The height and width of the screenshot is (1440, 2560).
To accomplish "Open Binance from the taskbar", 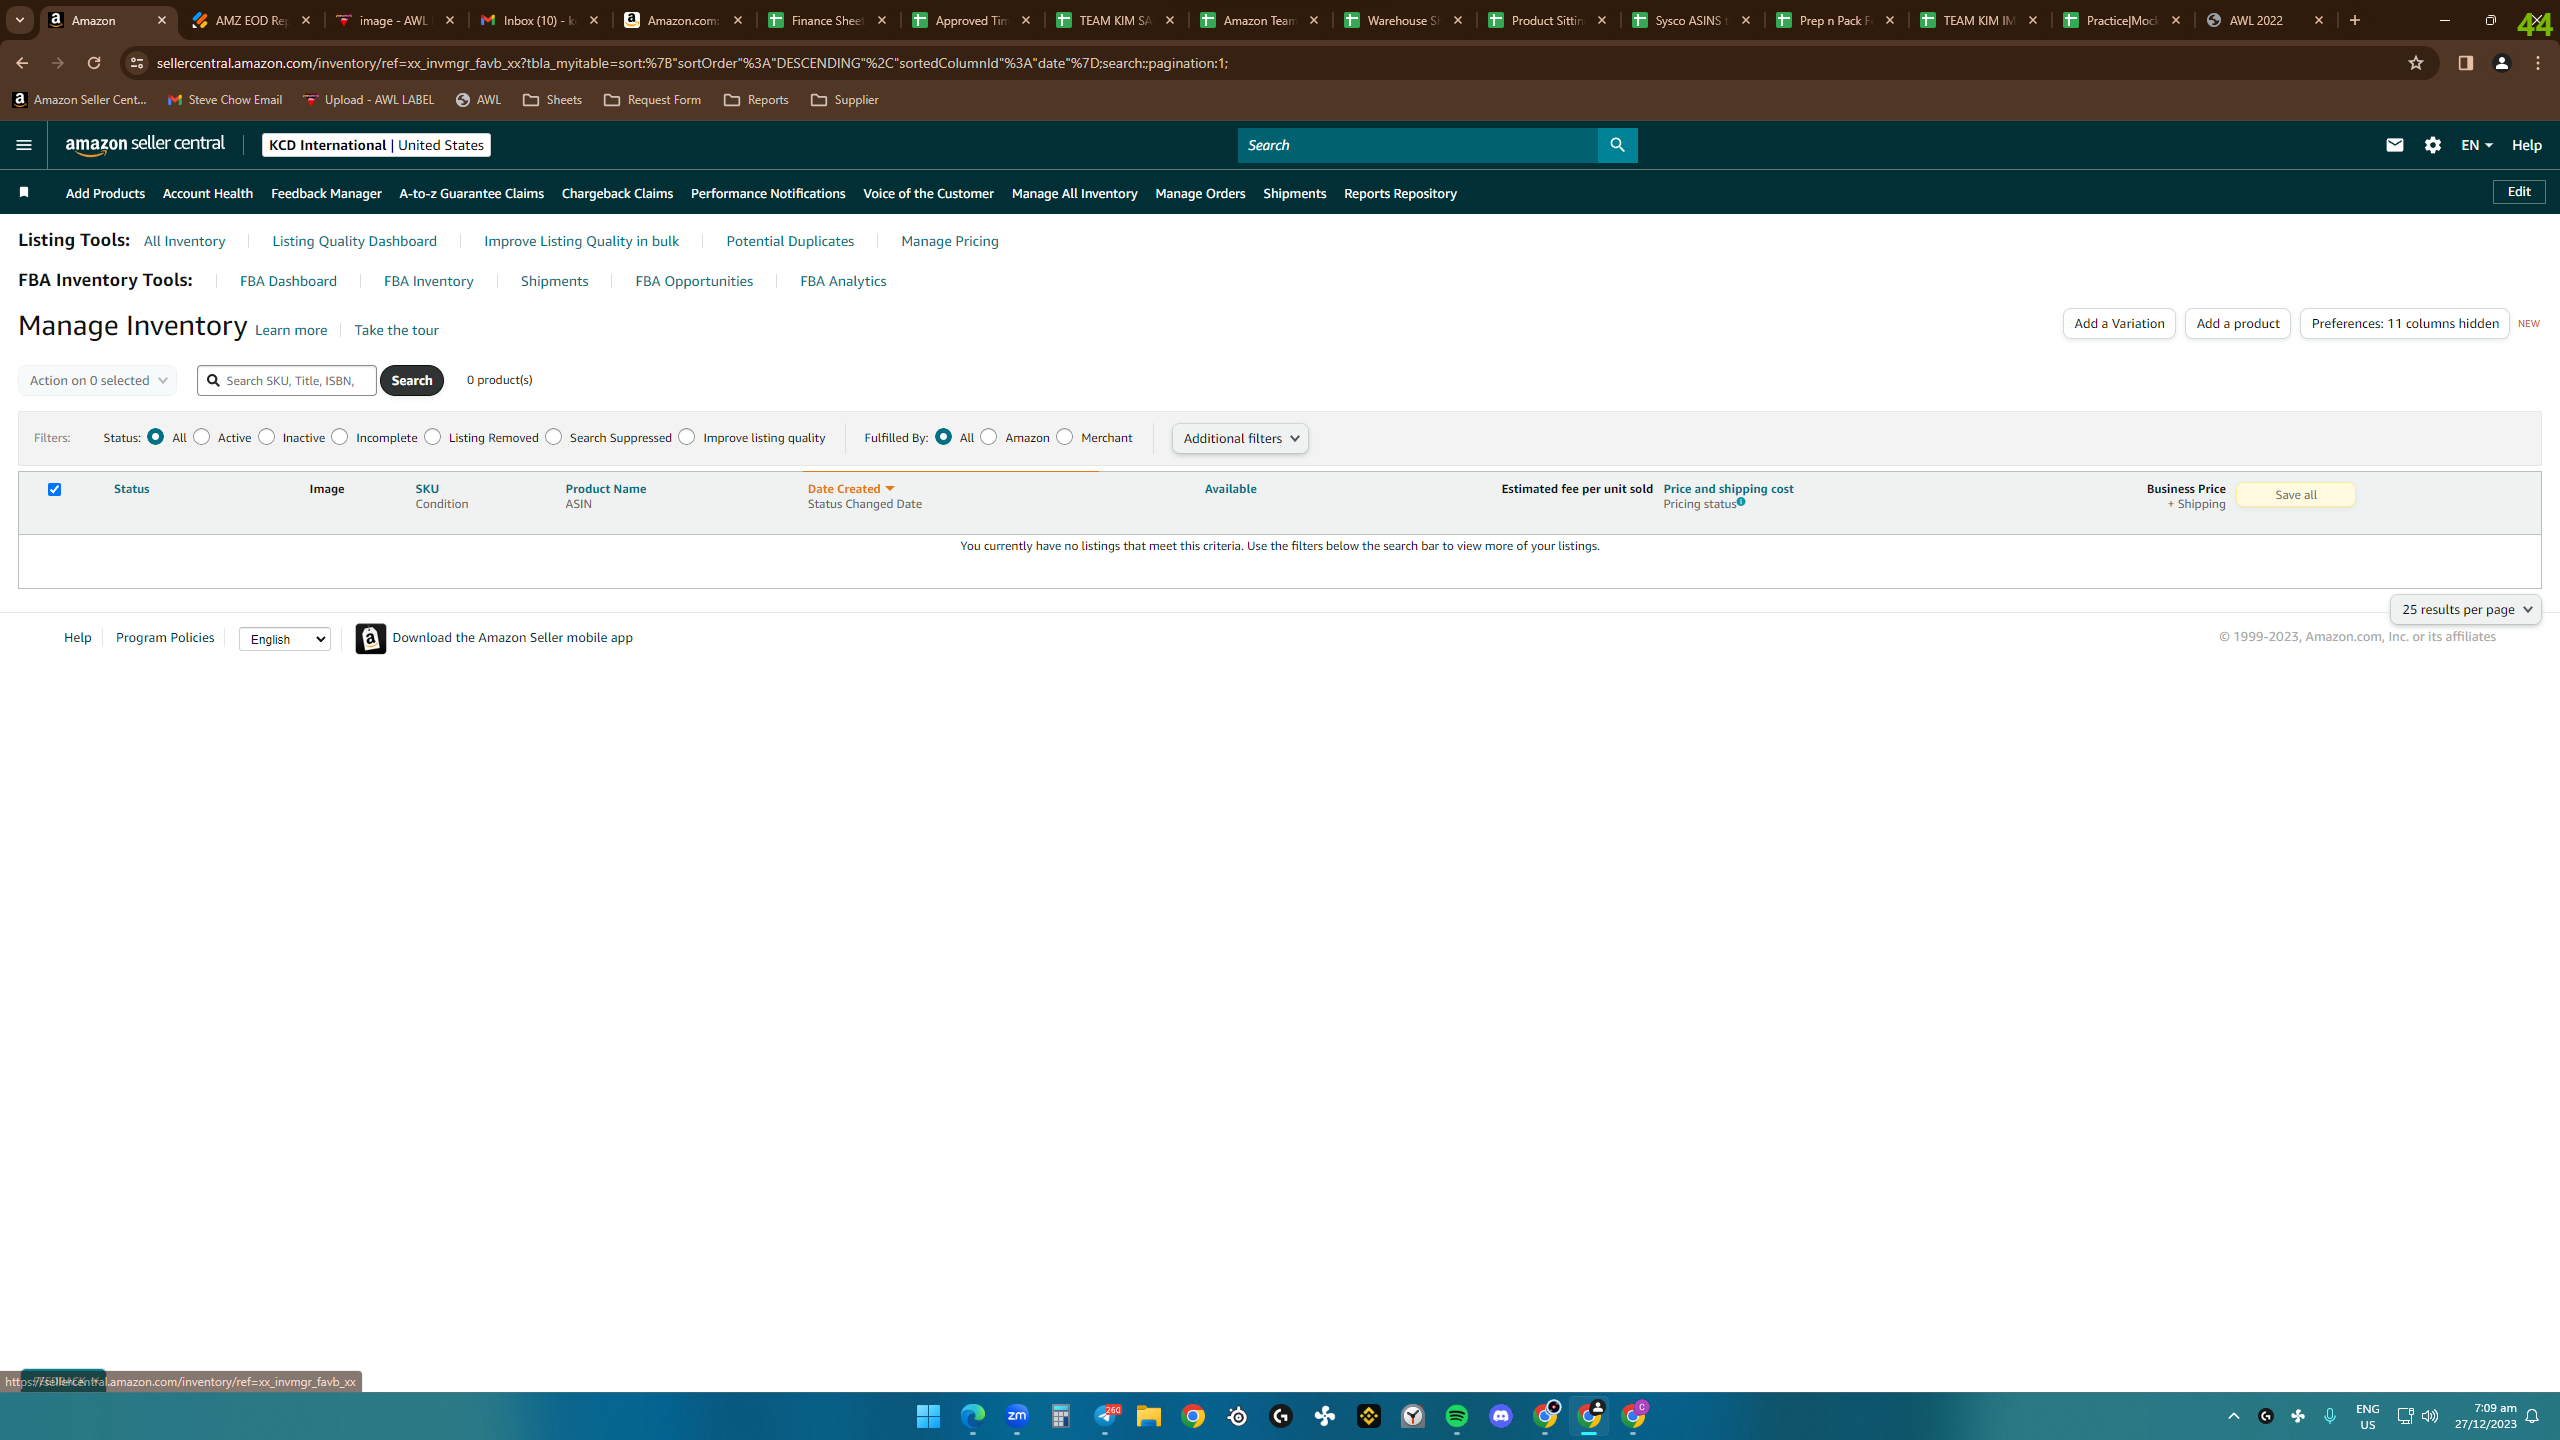I will pyautogui.click(x=1369, y=1416).
